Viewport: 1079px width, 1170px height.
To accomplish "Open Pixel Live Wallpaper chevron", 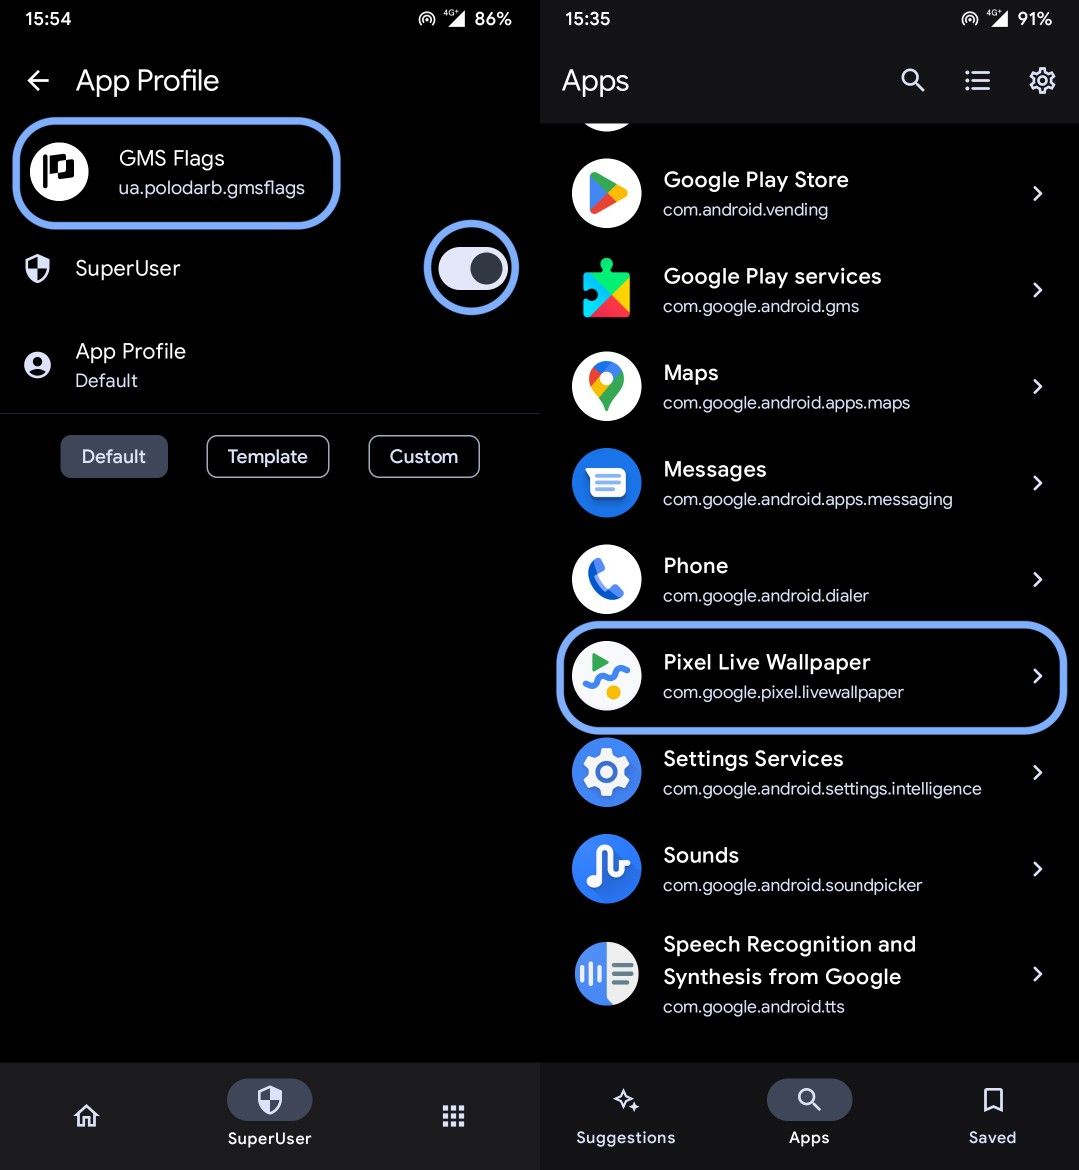I will pos(1037,676).
